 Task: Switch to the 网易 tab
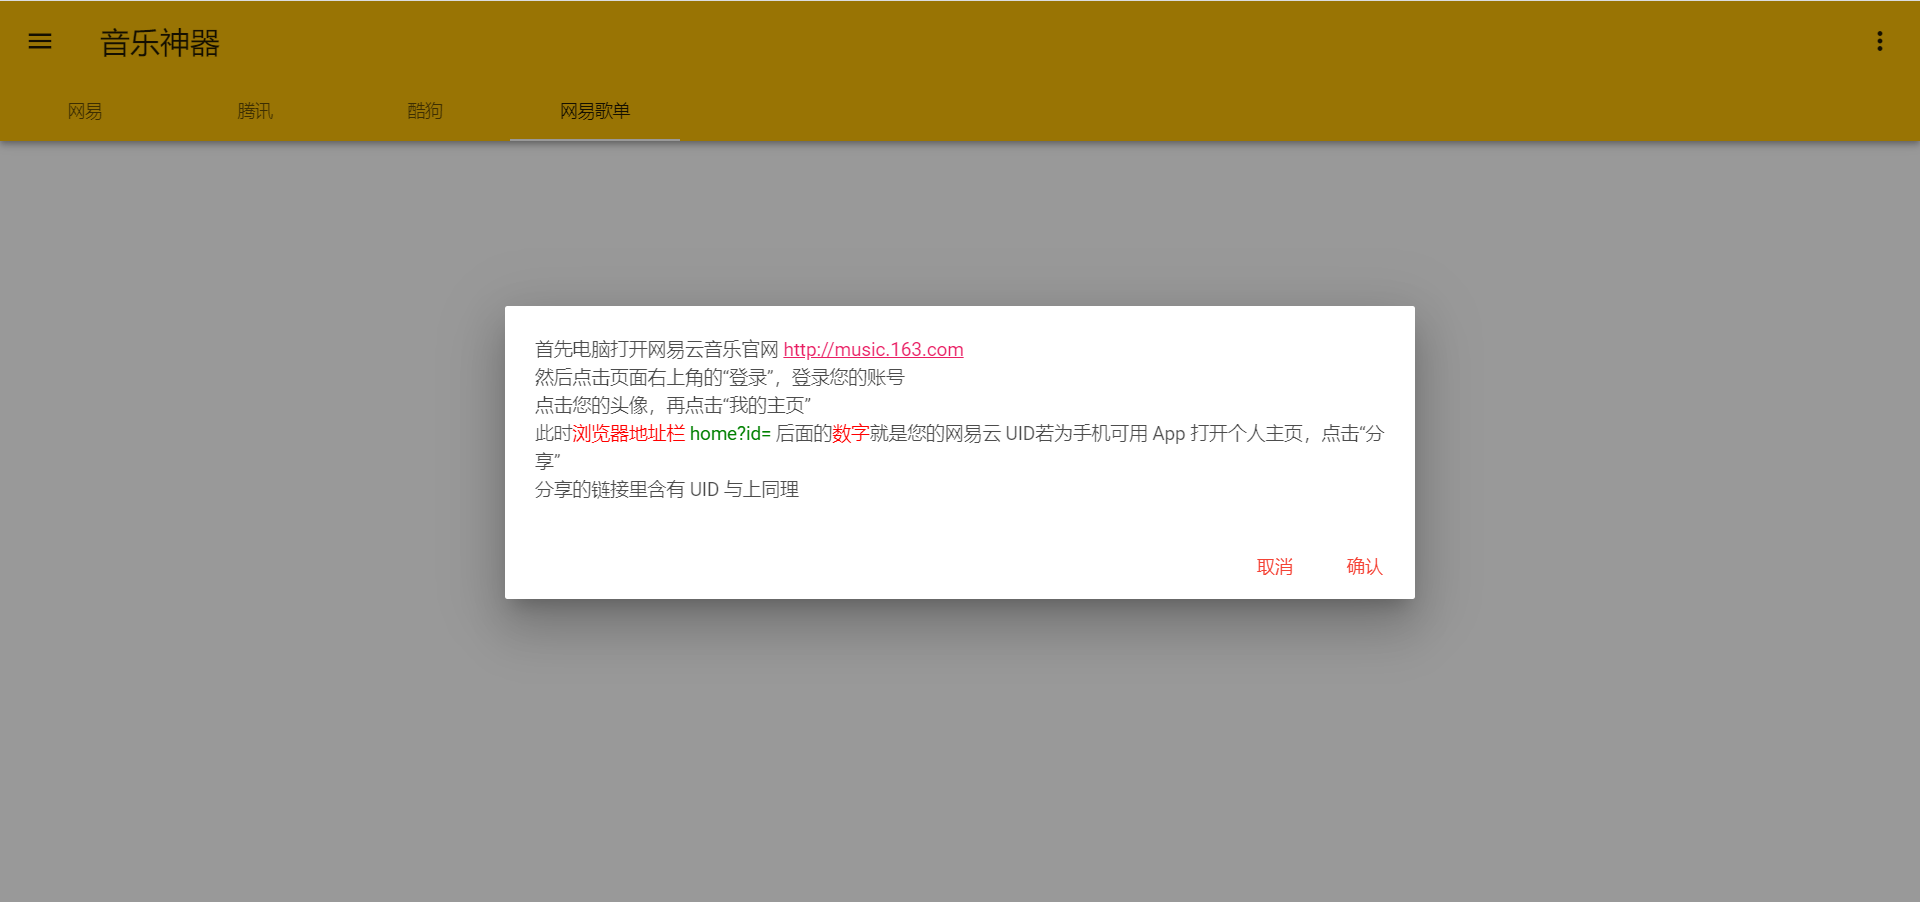[85, 111]
